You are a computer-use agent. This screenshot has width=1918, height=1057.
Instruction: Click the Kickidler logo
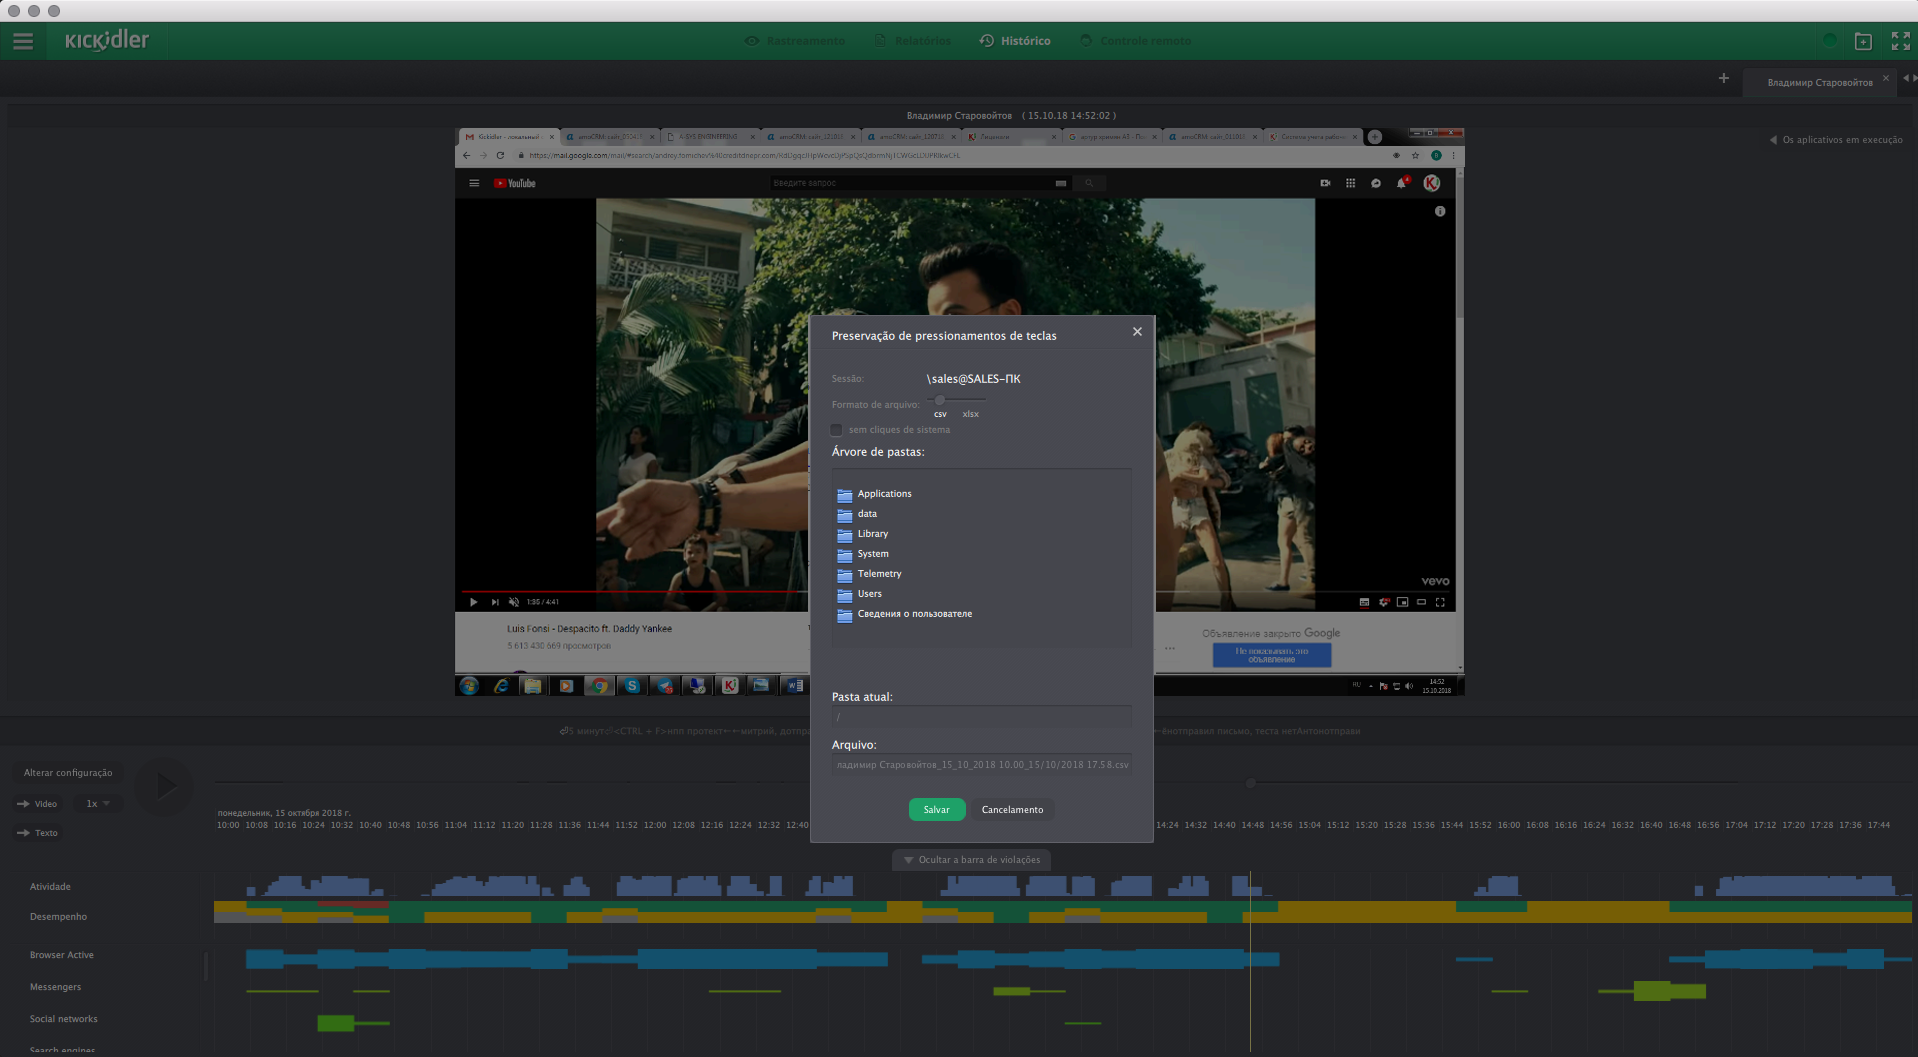(x=107, y=41)
